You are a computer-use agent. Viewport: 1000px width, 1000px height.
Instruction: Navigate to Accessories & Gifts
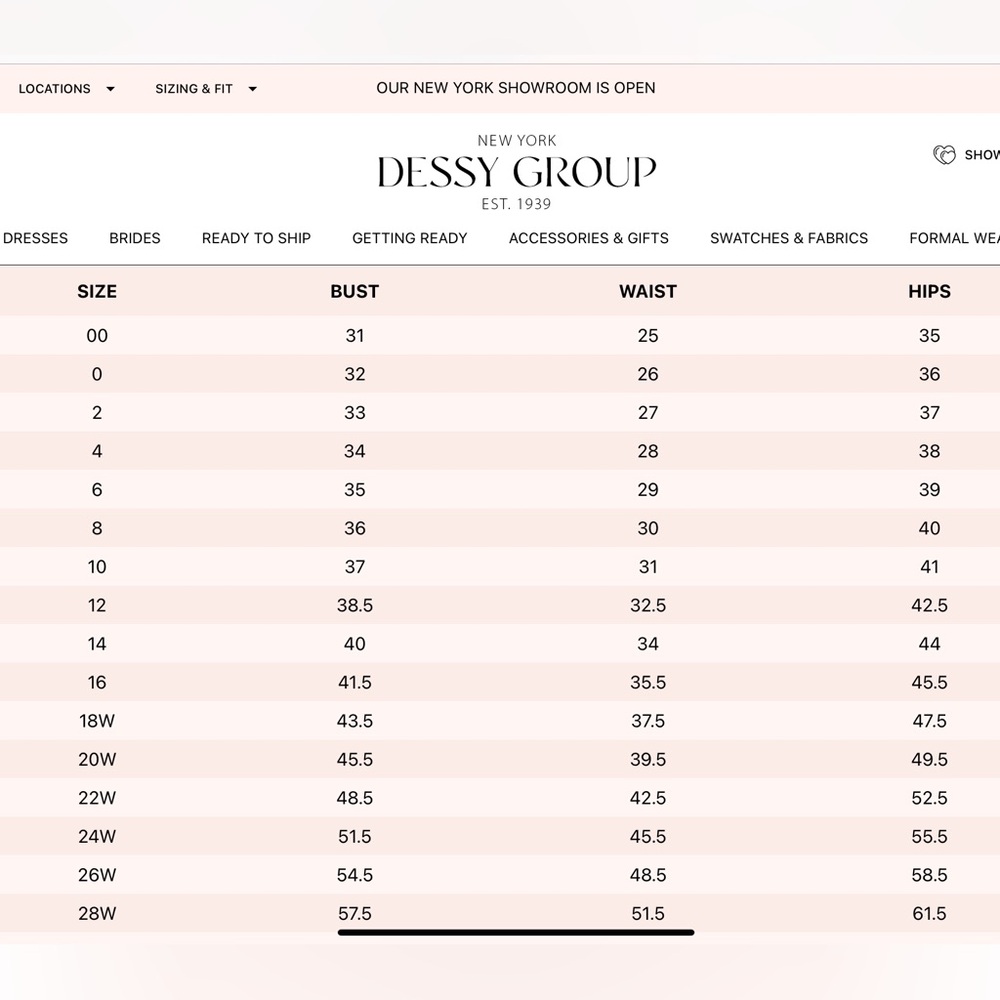[589, 238]
